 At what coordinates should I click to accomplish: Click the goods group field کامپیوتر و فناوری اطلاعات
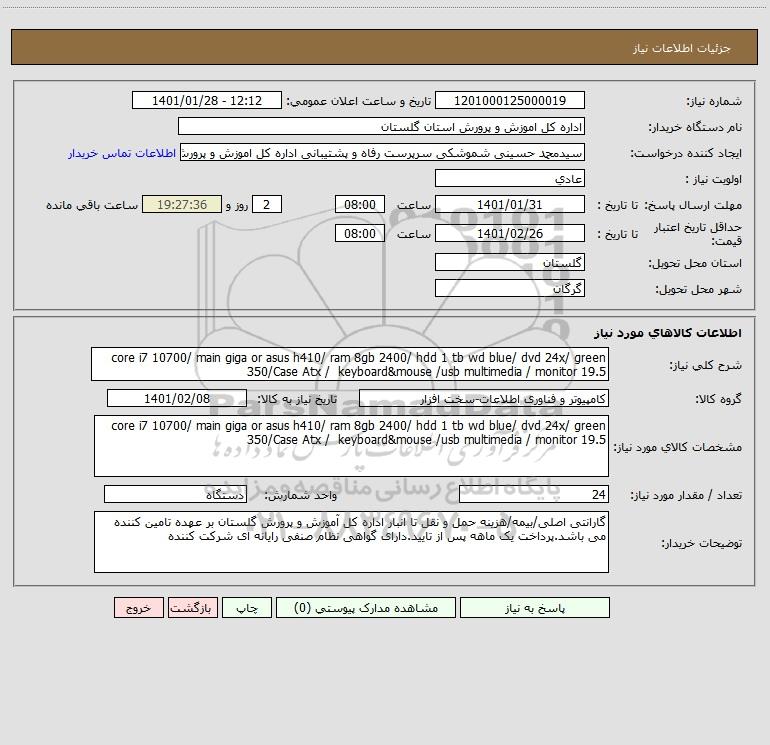coord(484,398)
